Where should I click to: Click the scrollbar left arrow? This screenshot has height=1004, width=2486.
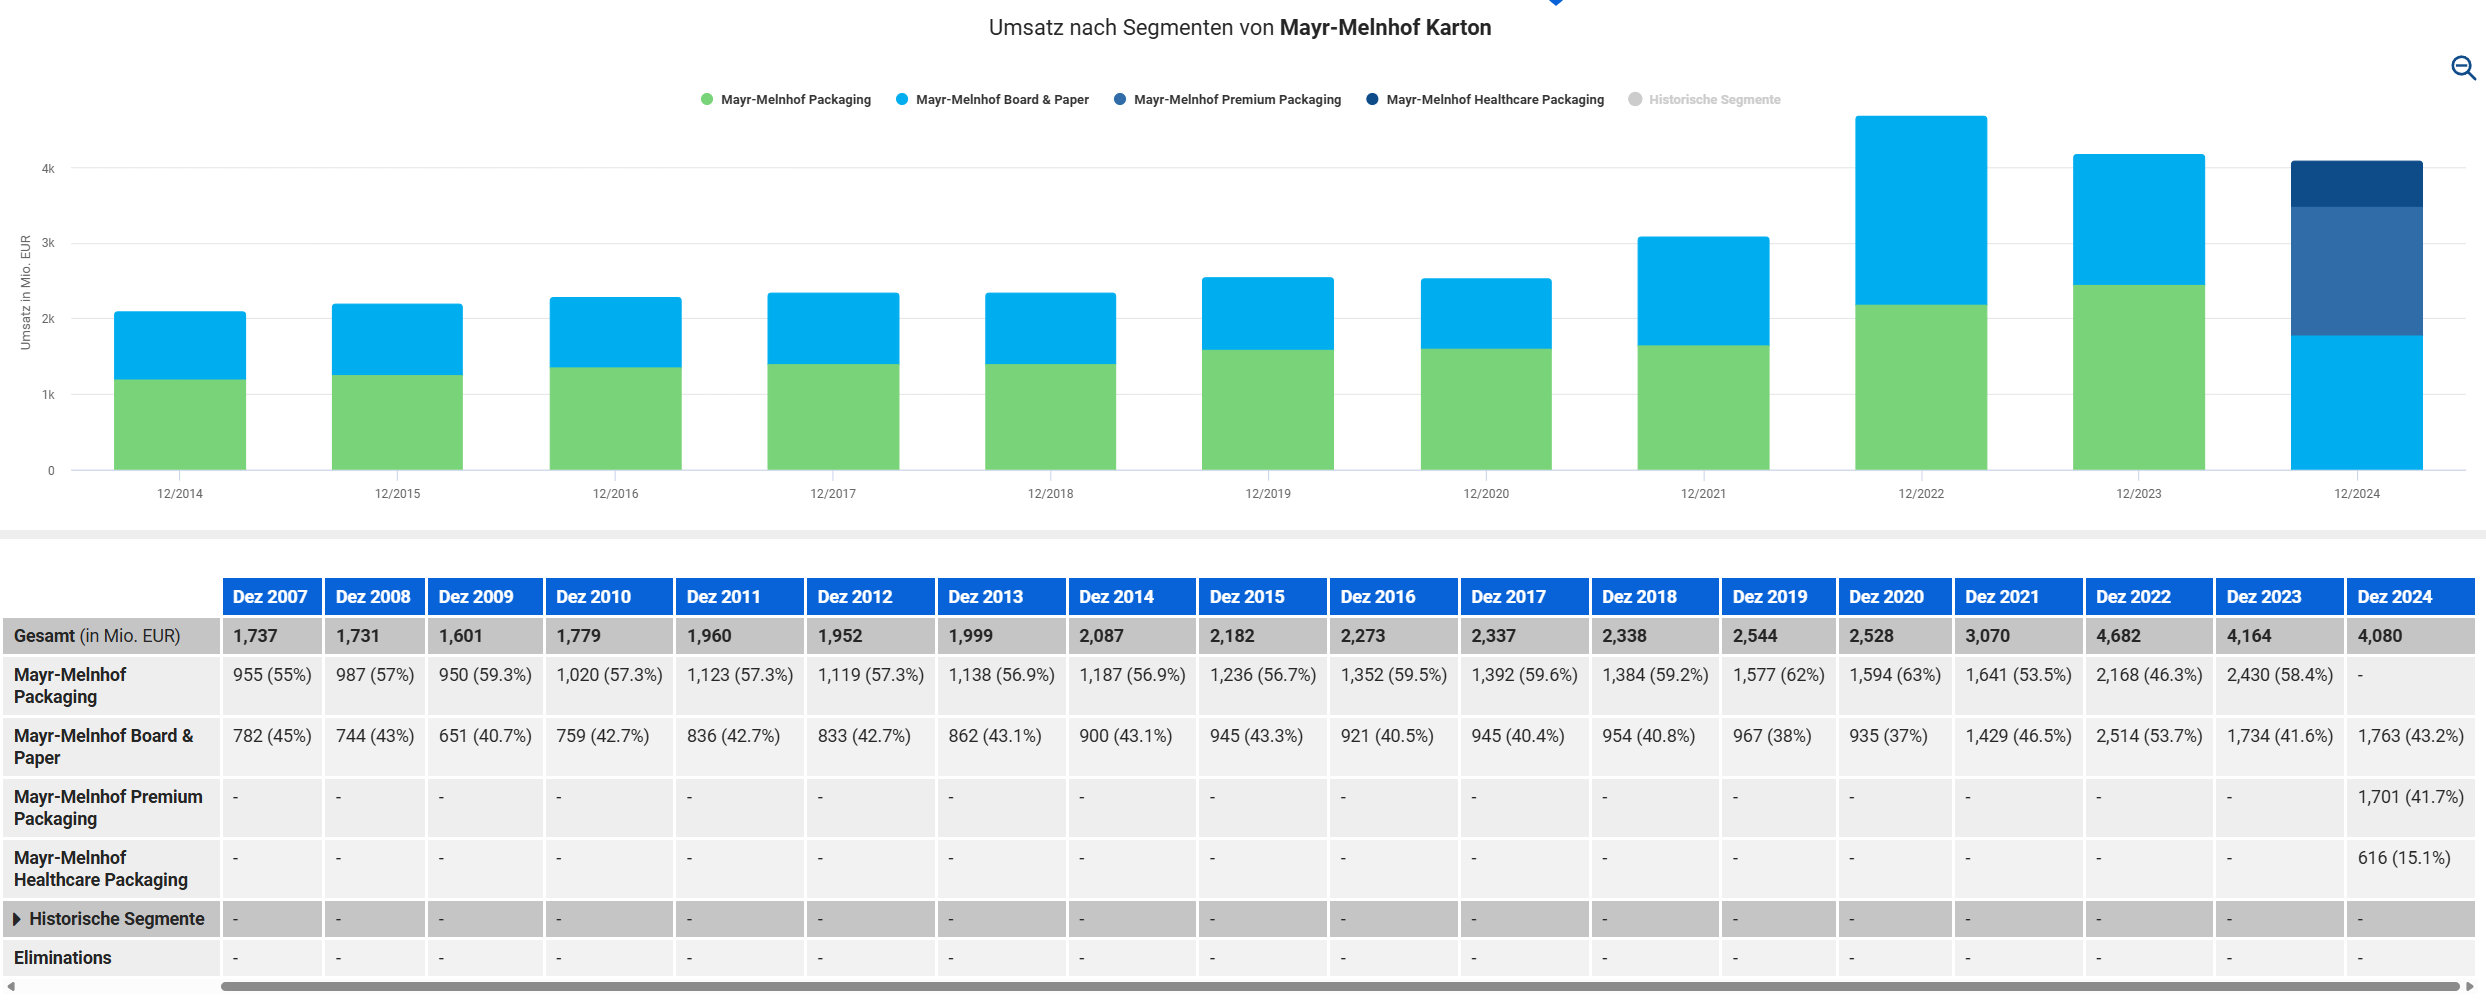click(x=10, y=987)
